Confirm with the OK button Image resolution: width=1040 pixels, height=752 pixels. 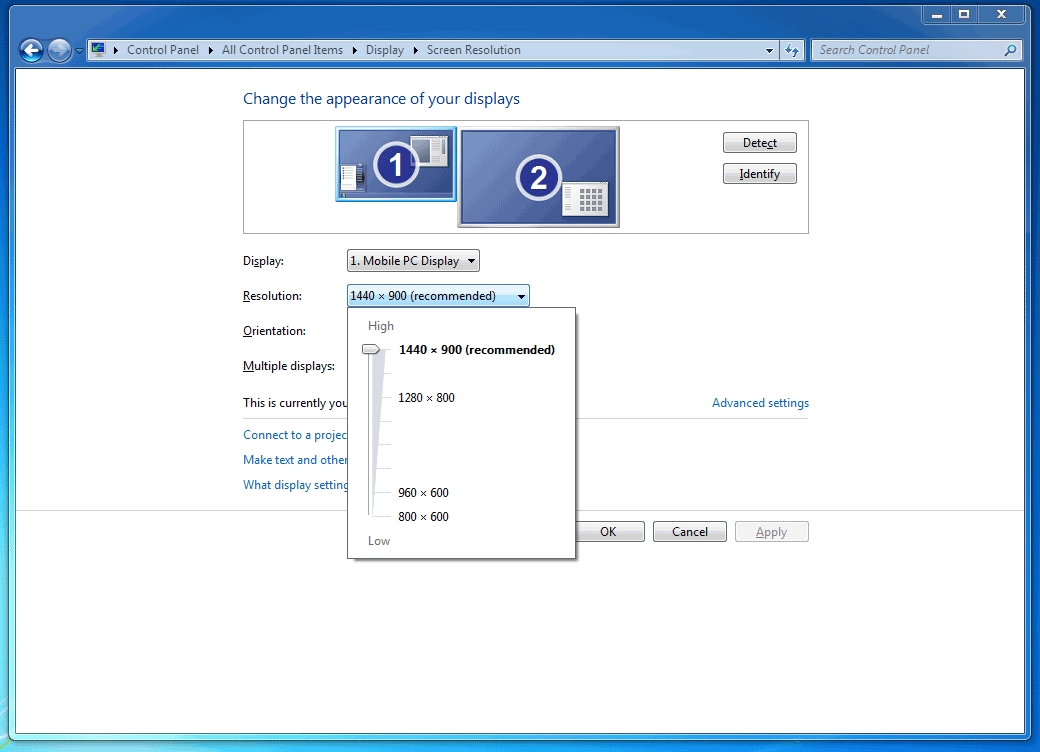608,532
